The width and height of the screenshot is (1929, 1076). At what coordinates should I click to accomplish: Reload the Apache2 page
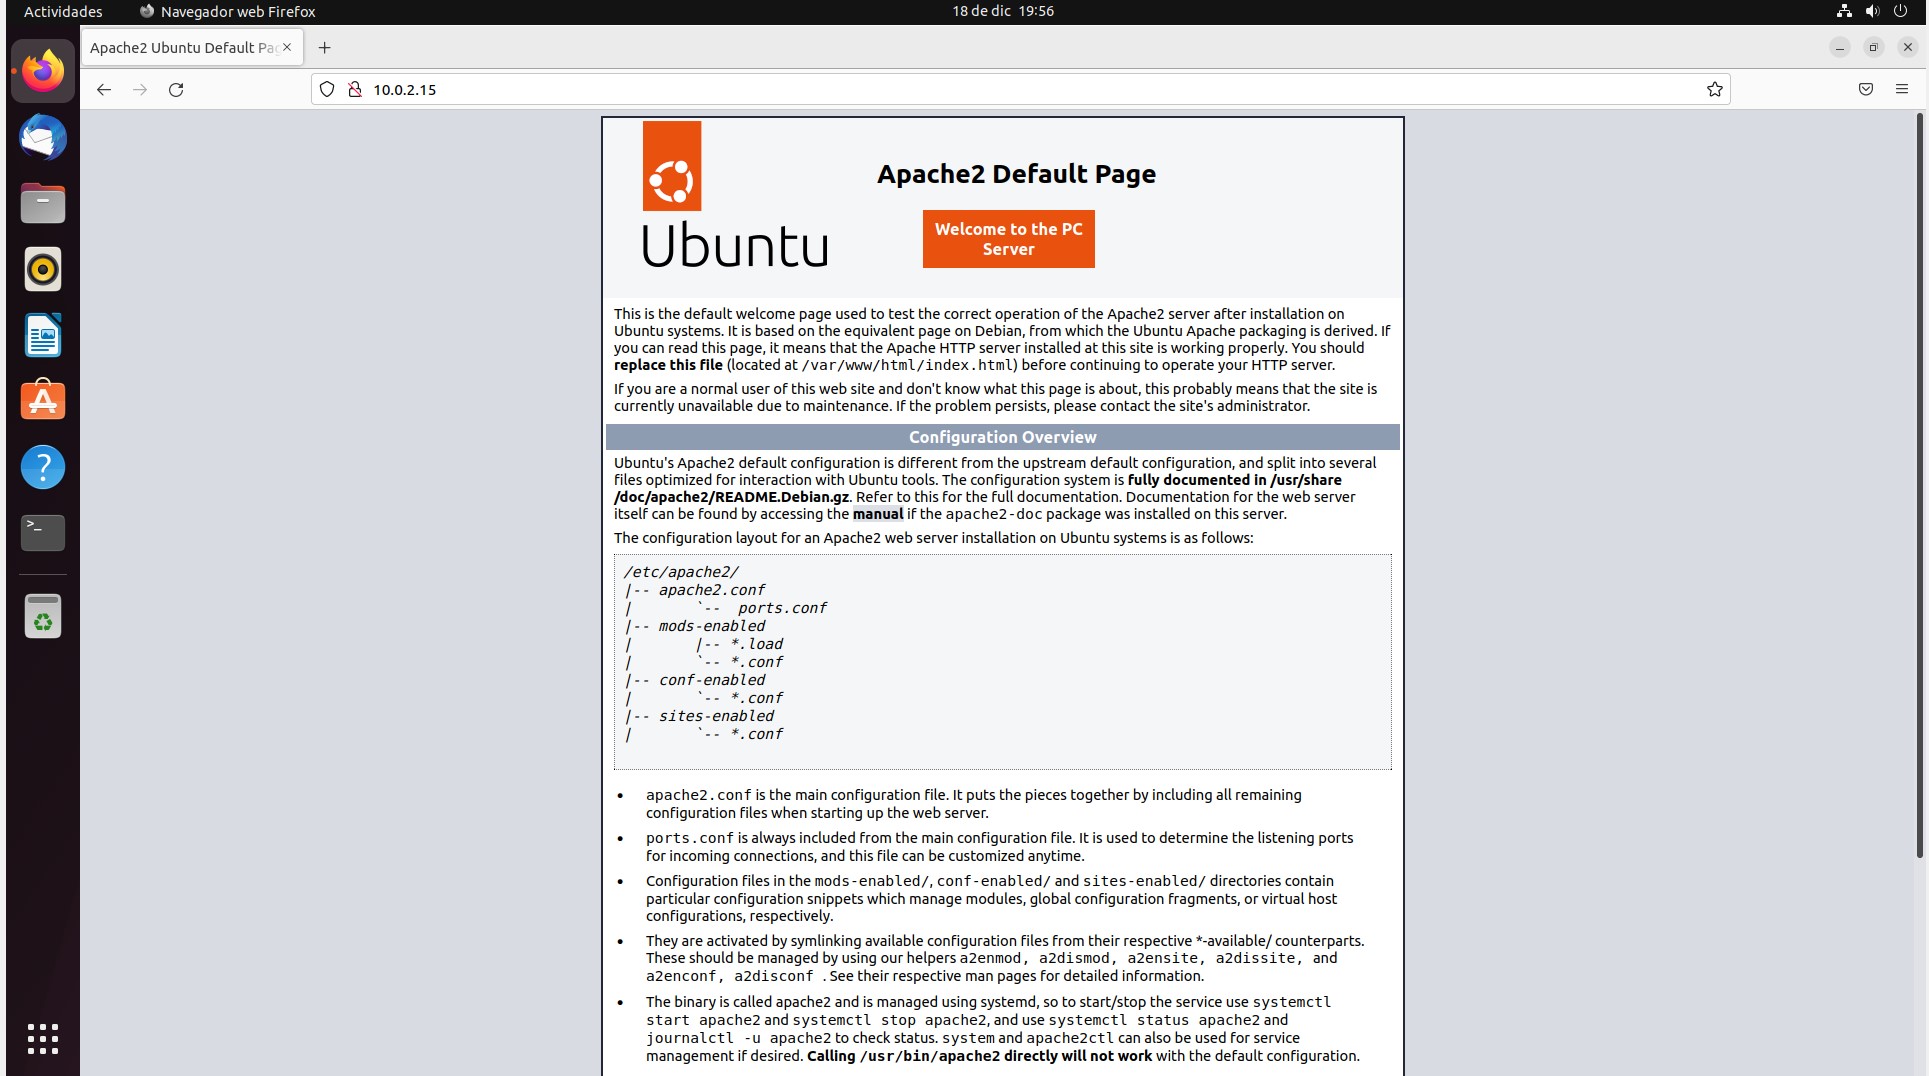coord(176,90)
